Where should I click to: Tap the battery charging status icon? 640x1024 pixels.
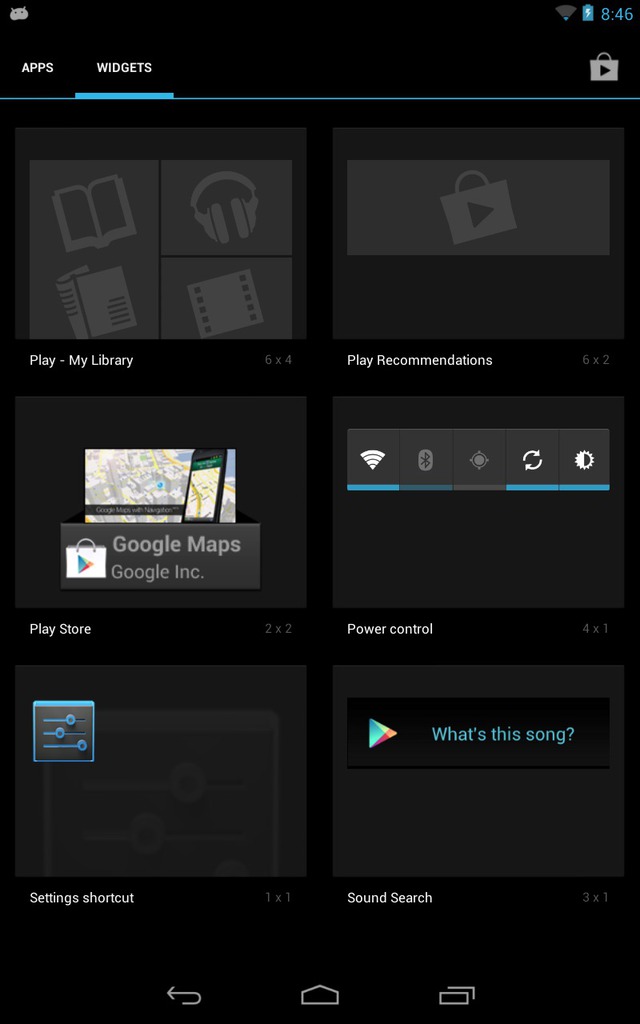[588, 12]
